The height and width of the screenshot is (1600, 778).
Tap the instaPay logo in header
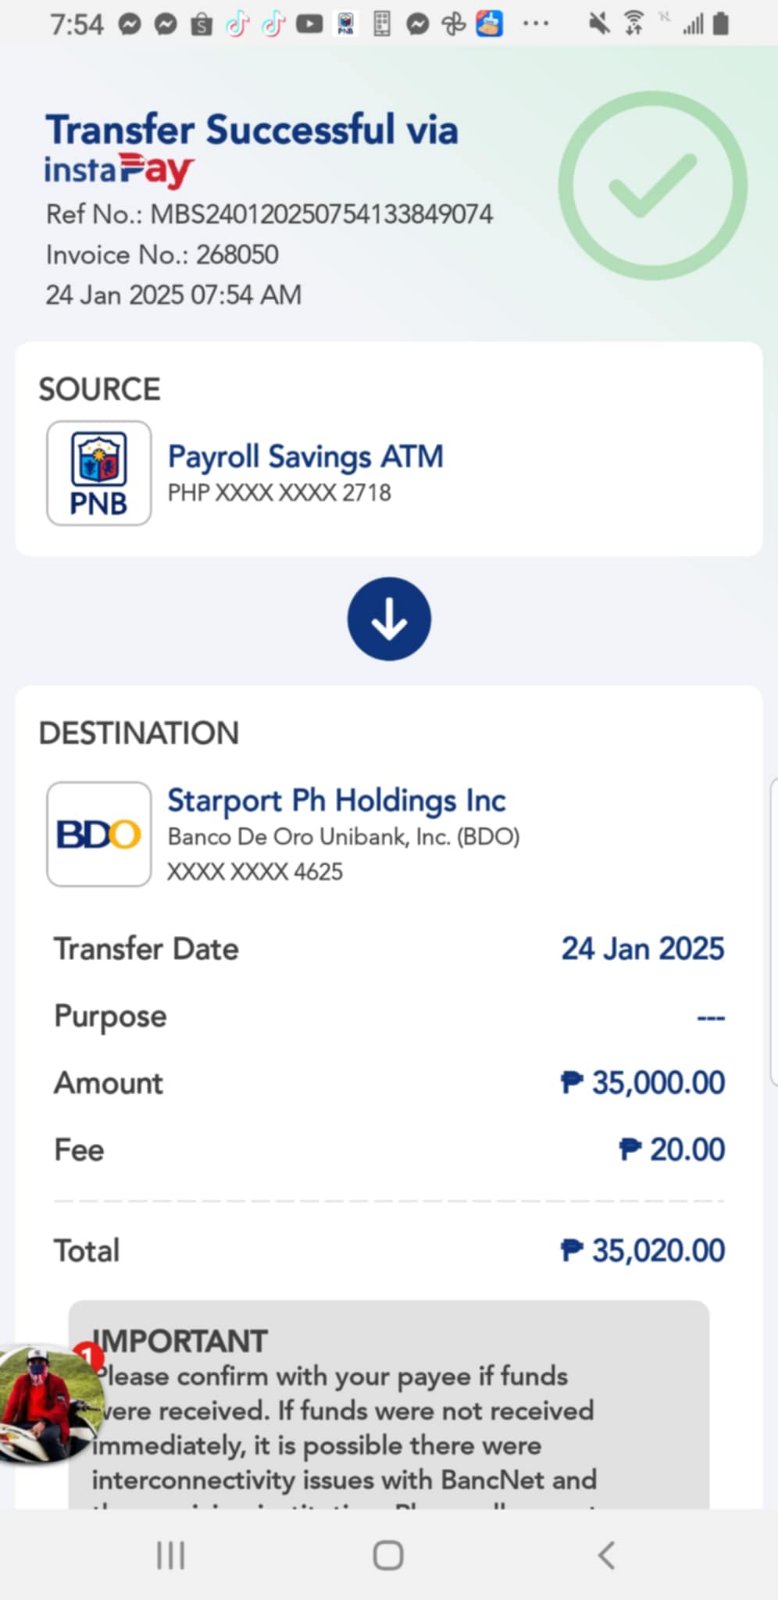tap(118, 171)
